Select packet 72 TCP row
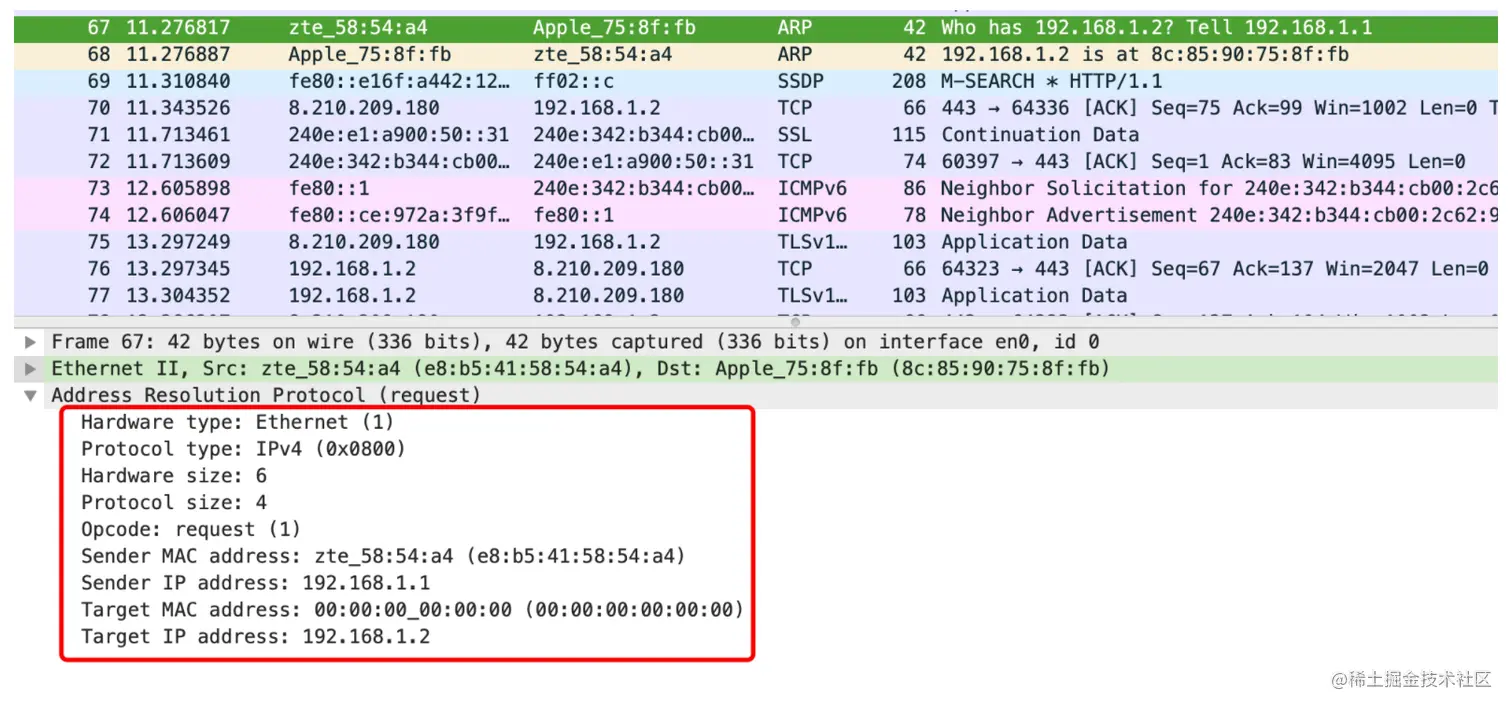 coord(756,162)
